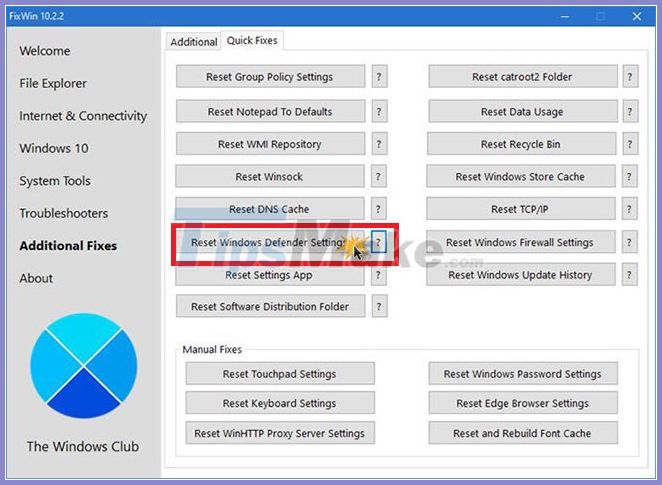
Task: Open help for Reset Windows Firewall Settings
Action: pos(629,242)
